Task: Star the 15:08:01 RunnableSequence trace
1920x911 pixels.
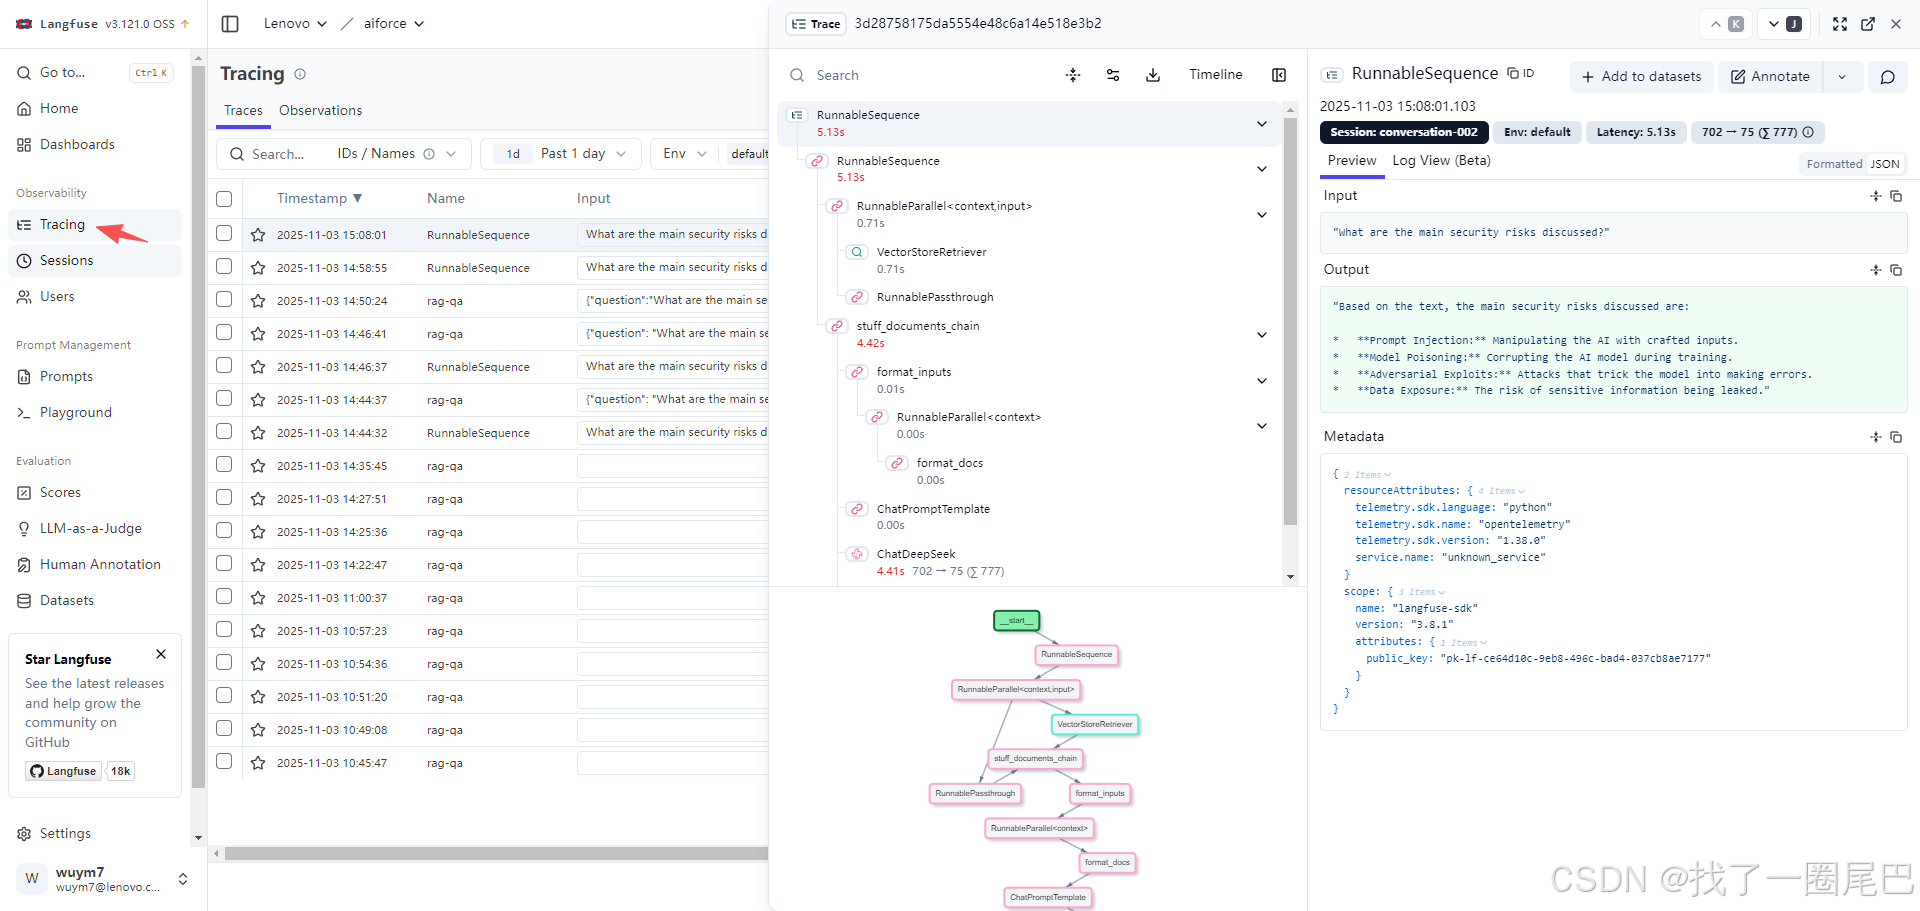Action: (258, 235)
